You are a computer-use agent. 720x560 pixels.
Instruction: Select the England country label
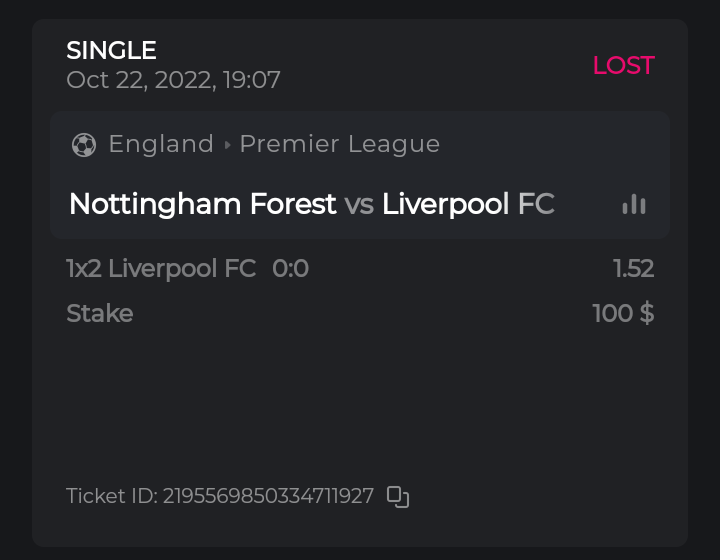click(161, 144)
